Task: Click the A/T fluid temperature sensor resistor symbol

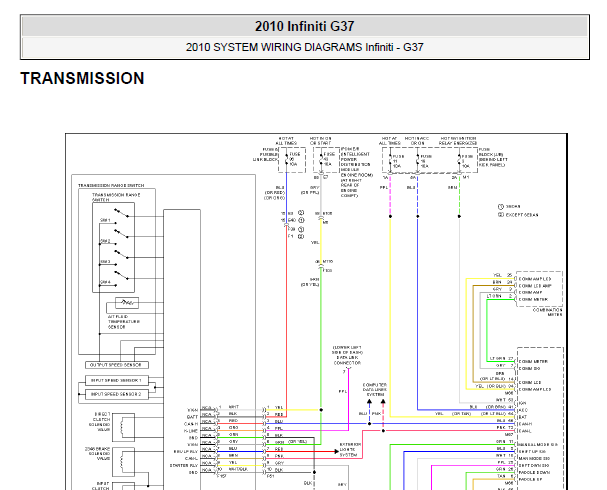Action: [x=127, y=303]
